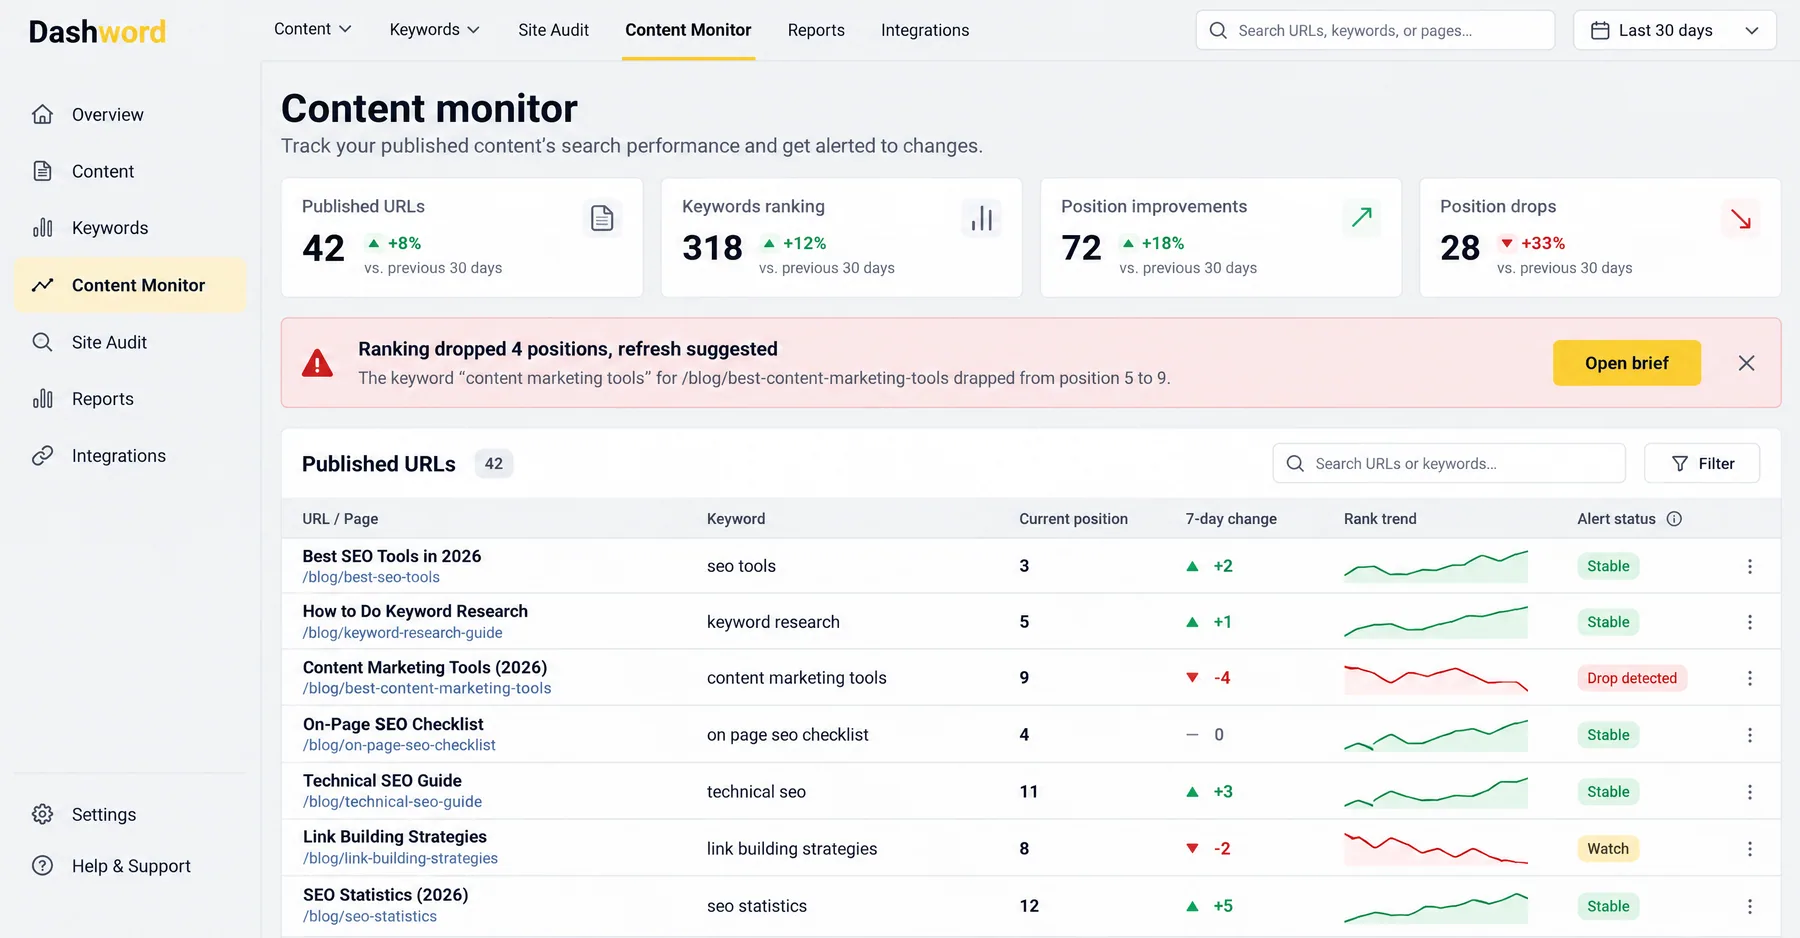Open the Last 30 days date range dropdown

coord(1675,30)
